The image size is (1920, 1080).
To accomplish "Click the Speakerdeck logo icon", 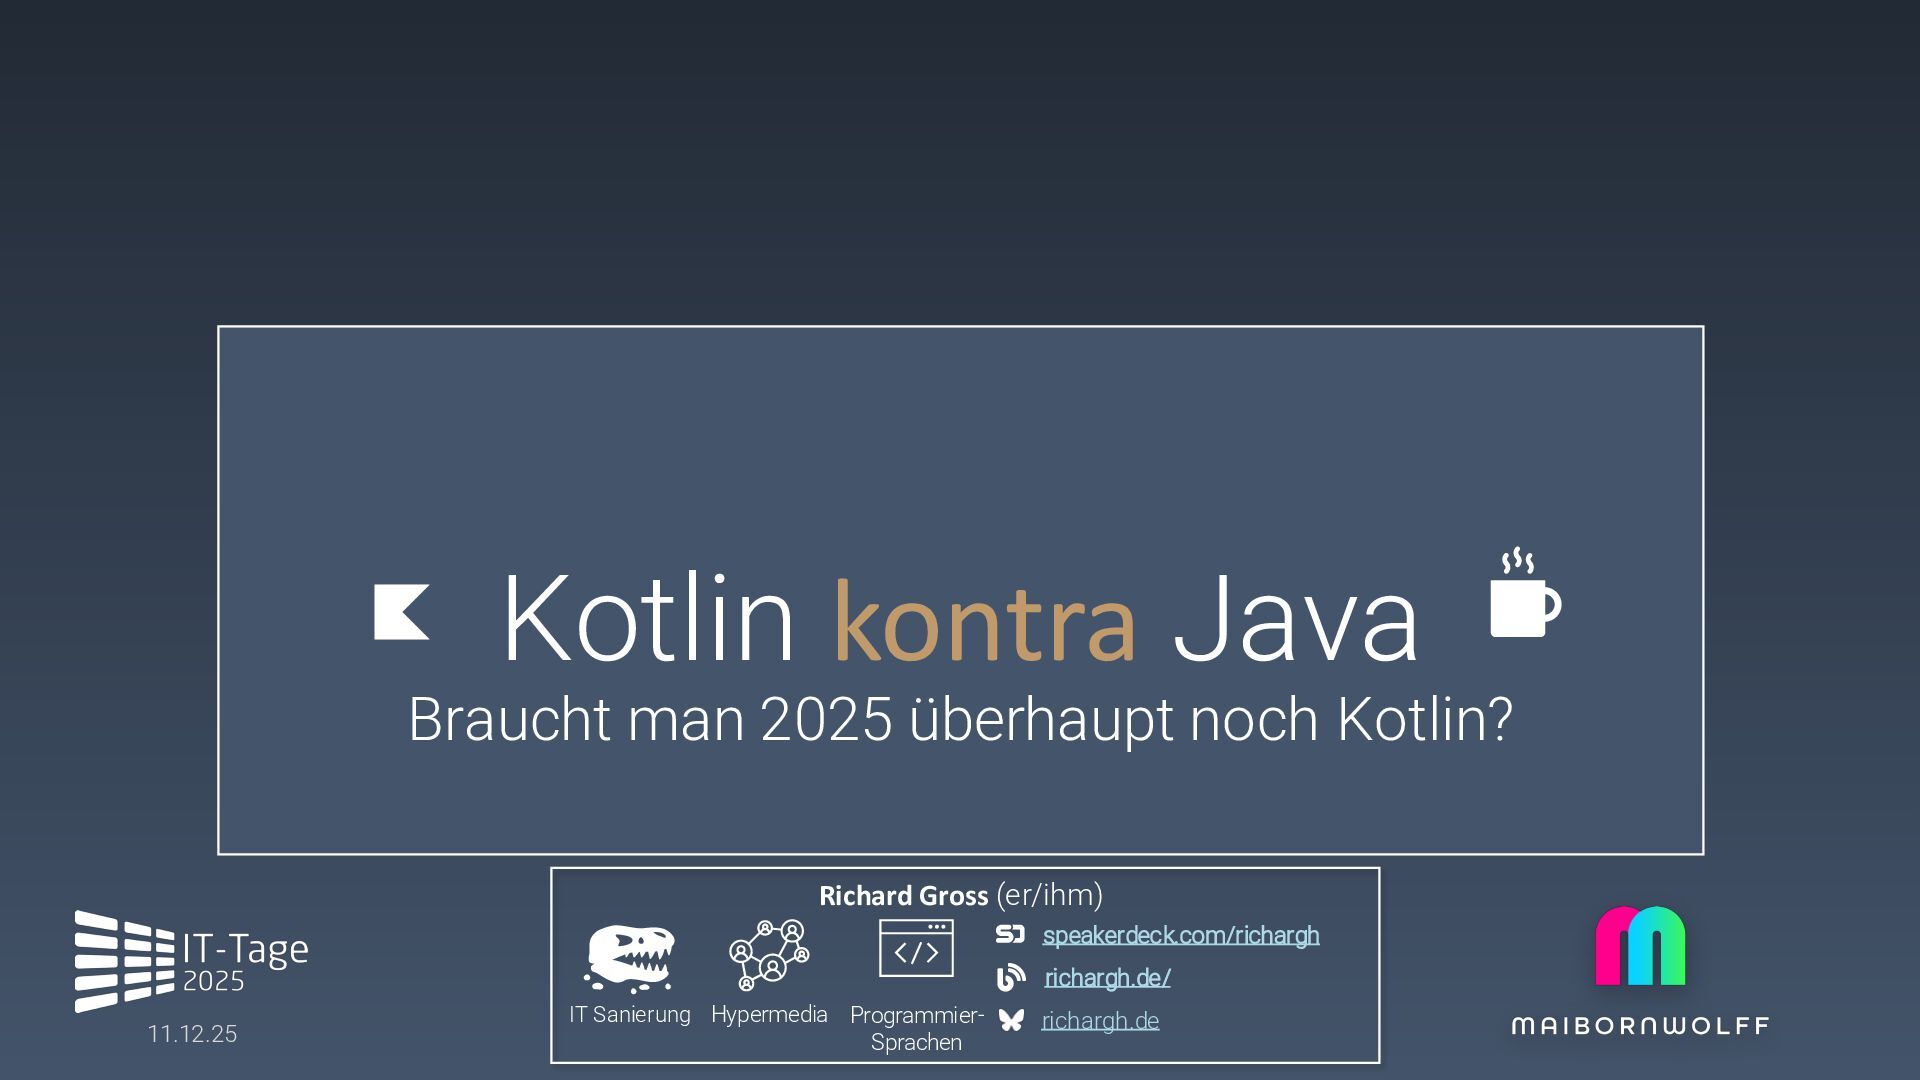I will coord(1010,934).
